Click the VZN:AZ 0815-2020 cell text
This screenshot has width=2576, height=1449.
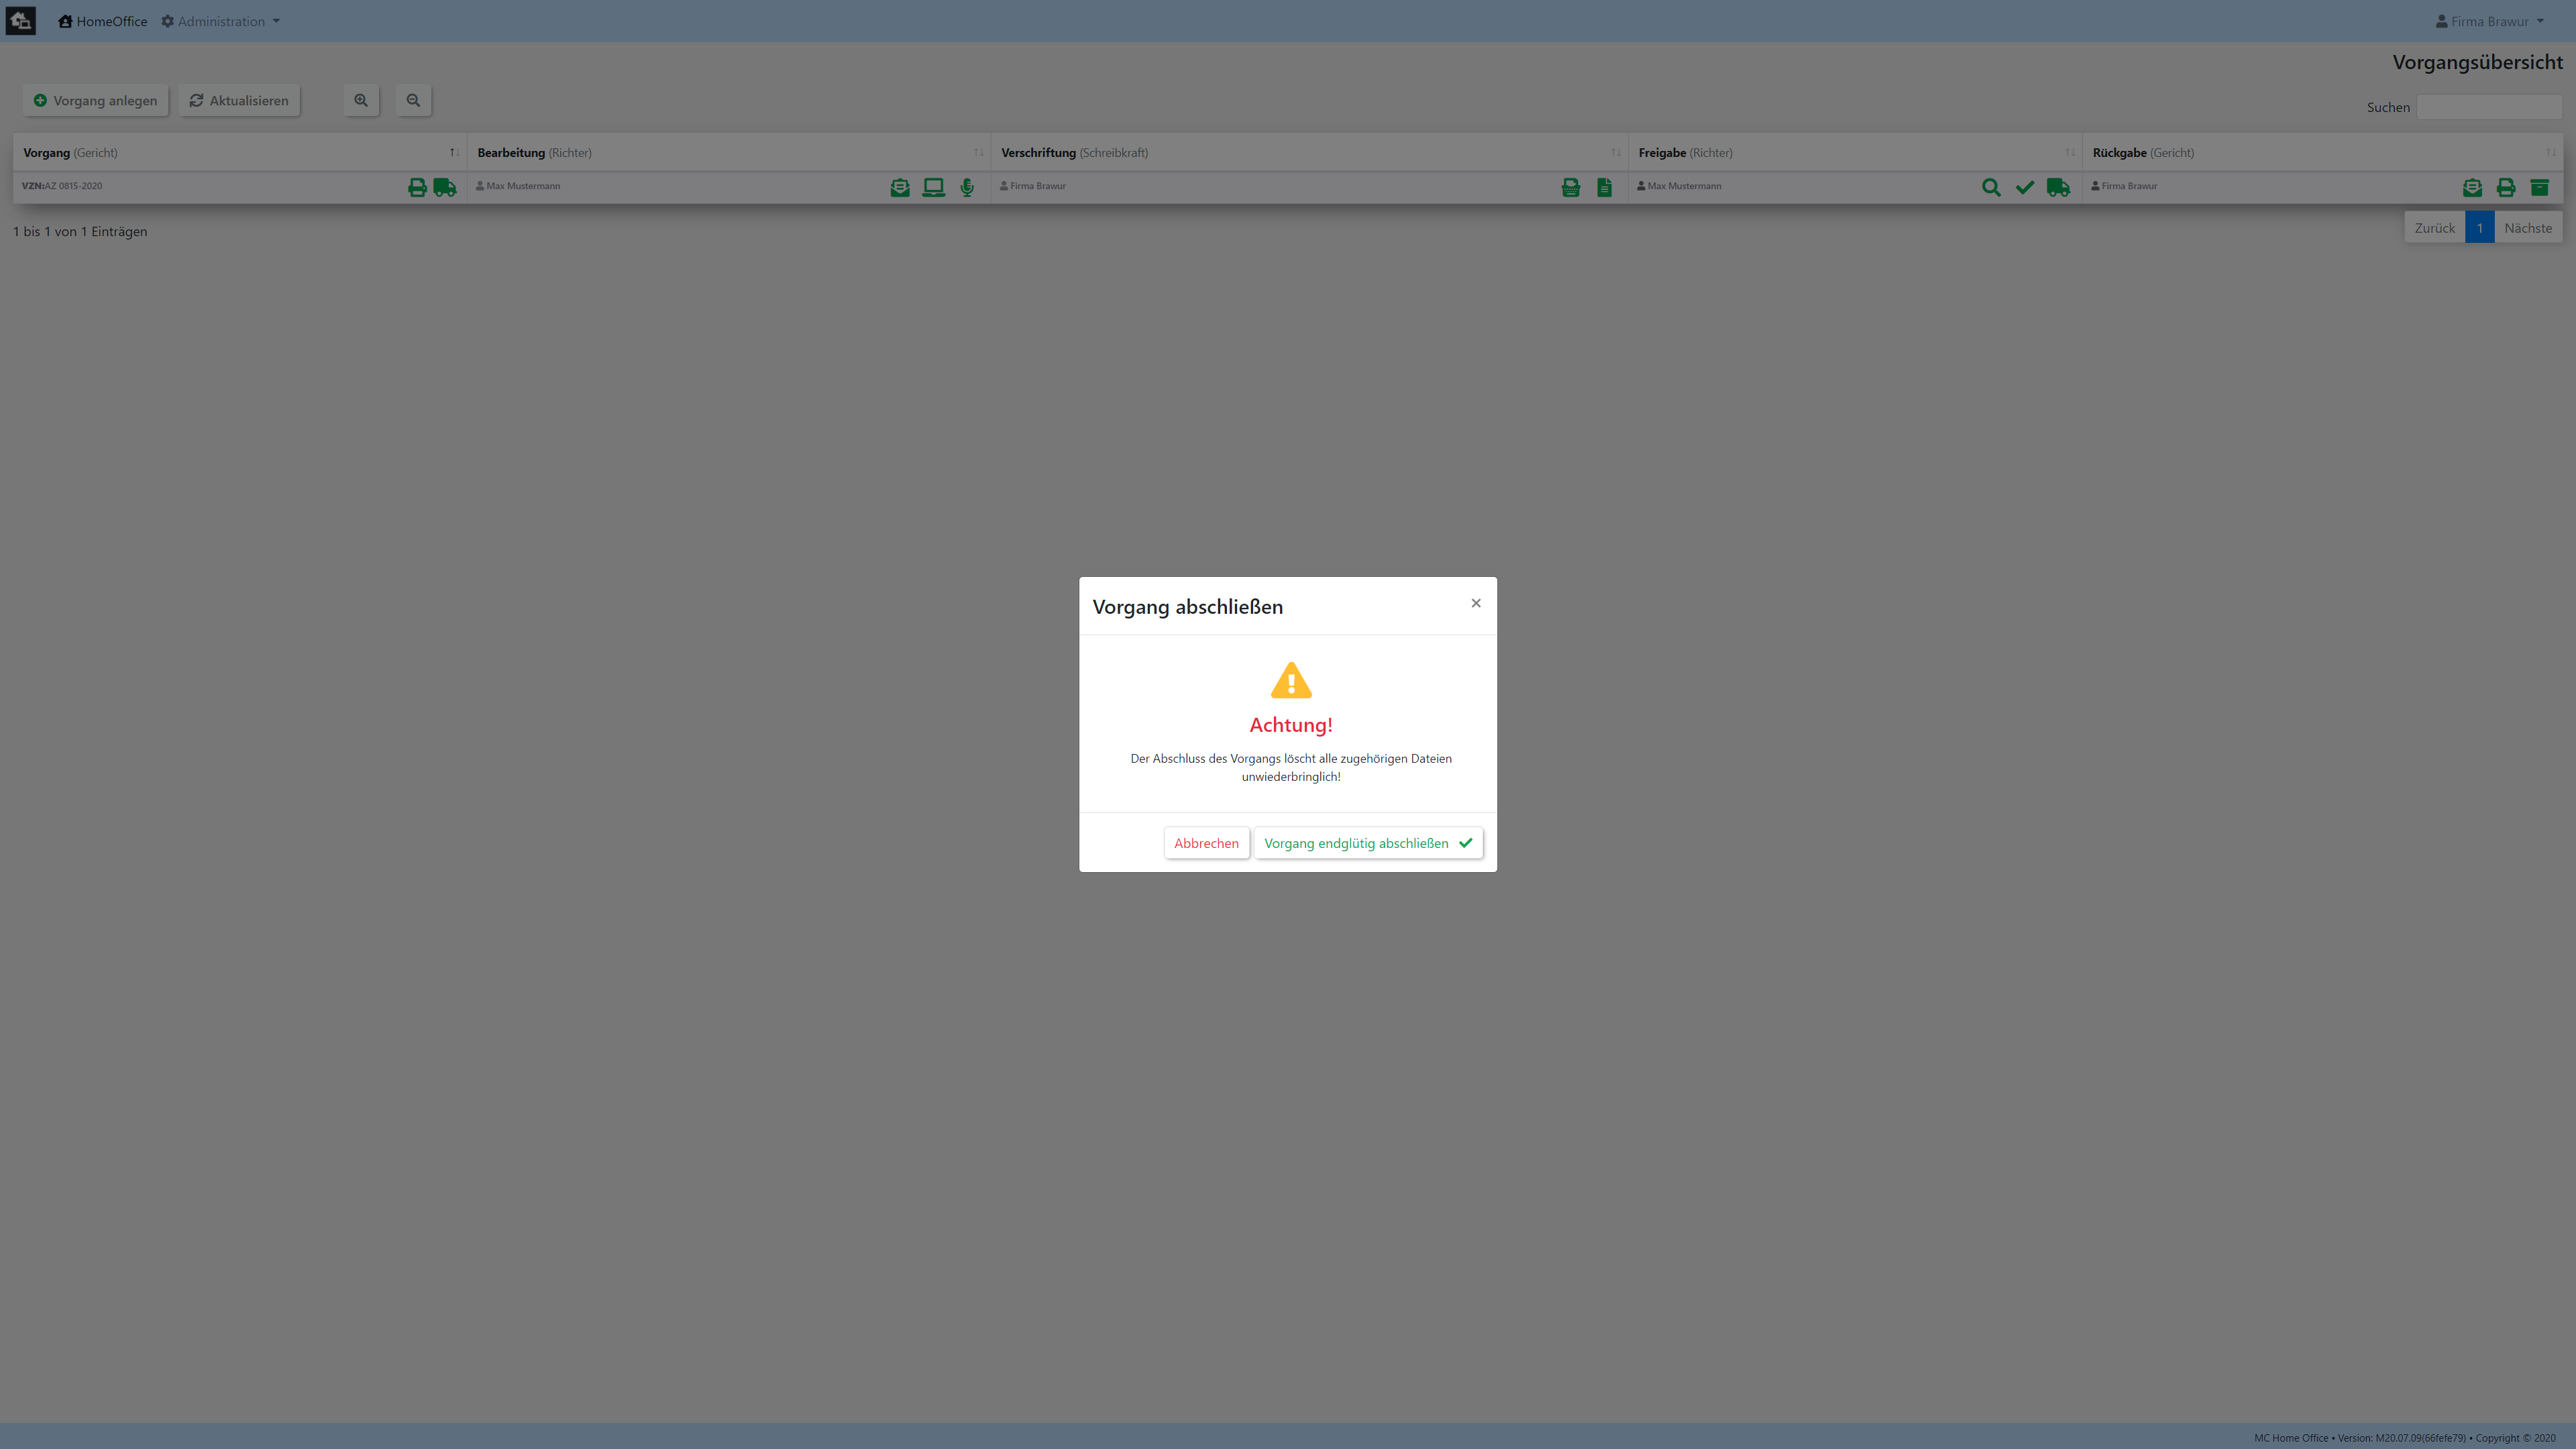tap(62, 186)
